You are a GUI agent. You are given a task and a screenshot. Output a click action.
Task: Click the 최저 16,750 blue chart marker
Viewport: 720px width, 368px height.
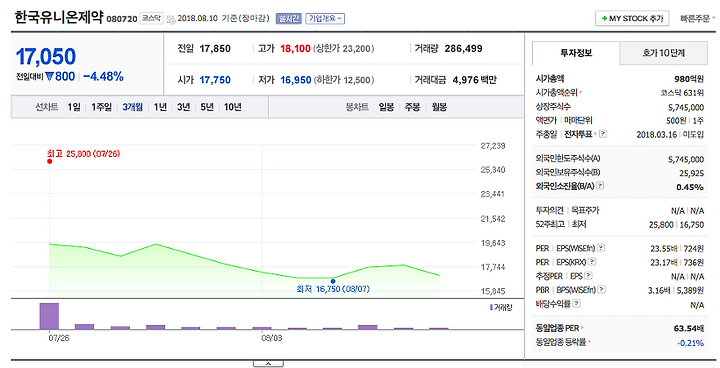point(333,281)
